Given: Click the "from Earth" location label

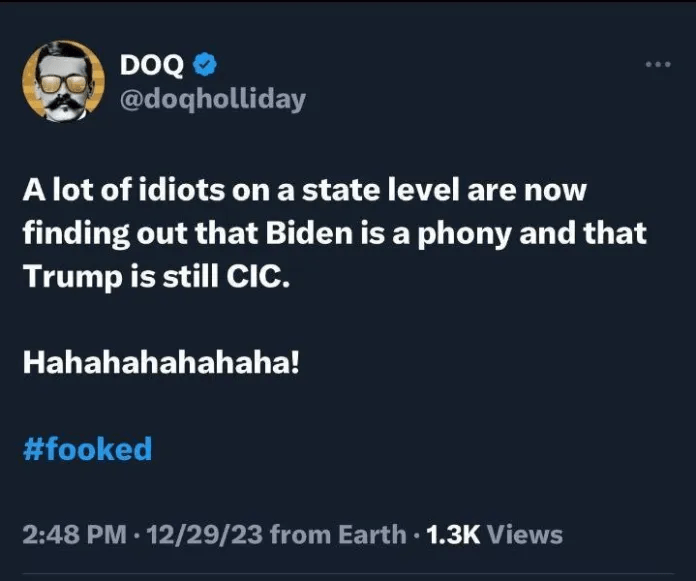Looking at the screenshot, I should click(338, 534).
